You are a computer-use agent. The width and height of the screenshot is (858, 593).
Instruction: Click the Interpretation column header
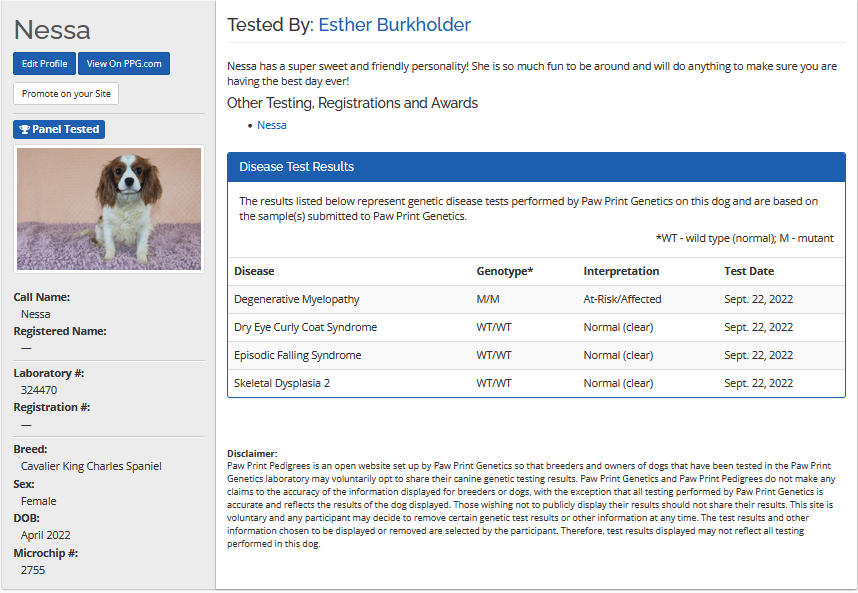pos(621,271)
